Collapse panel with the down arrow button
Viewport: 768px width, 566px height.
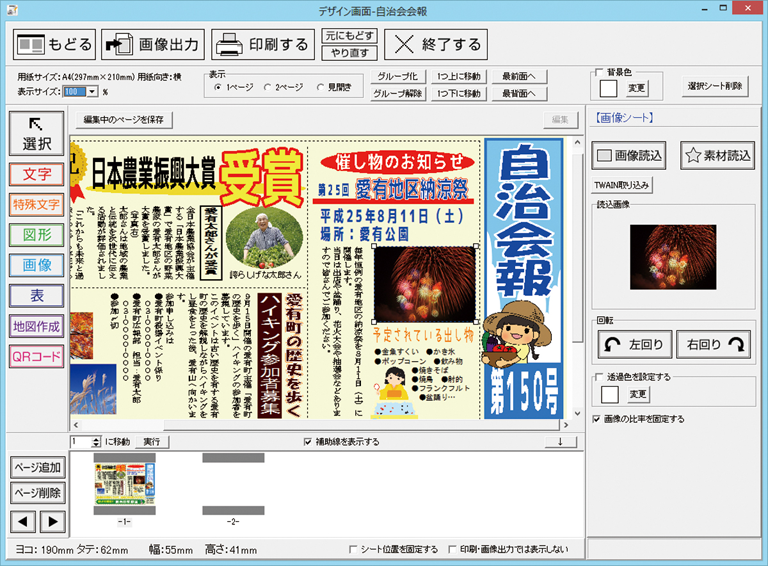pyautogui.click(x=559, y=441)
